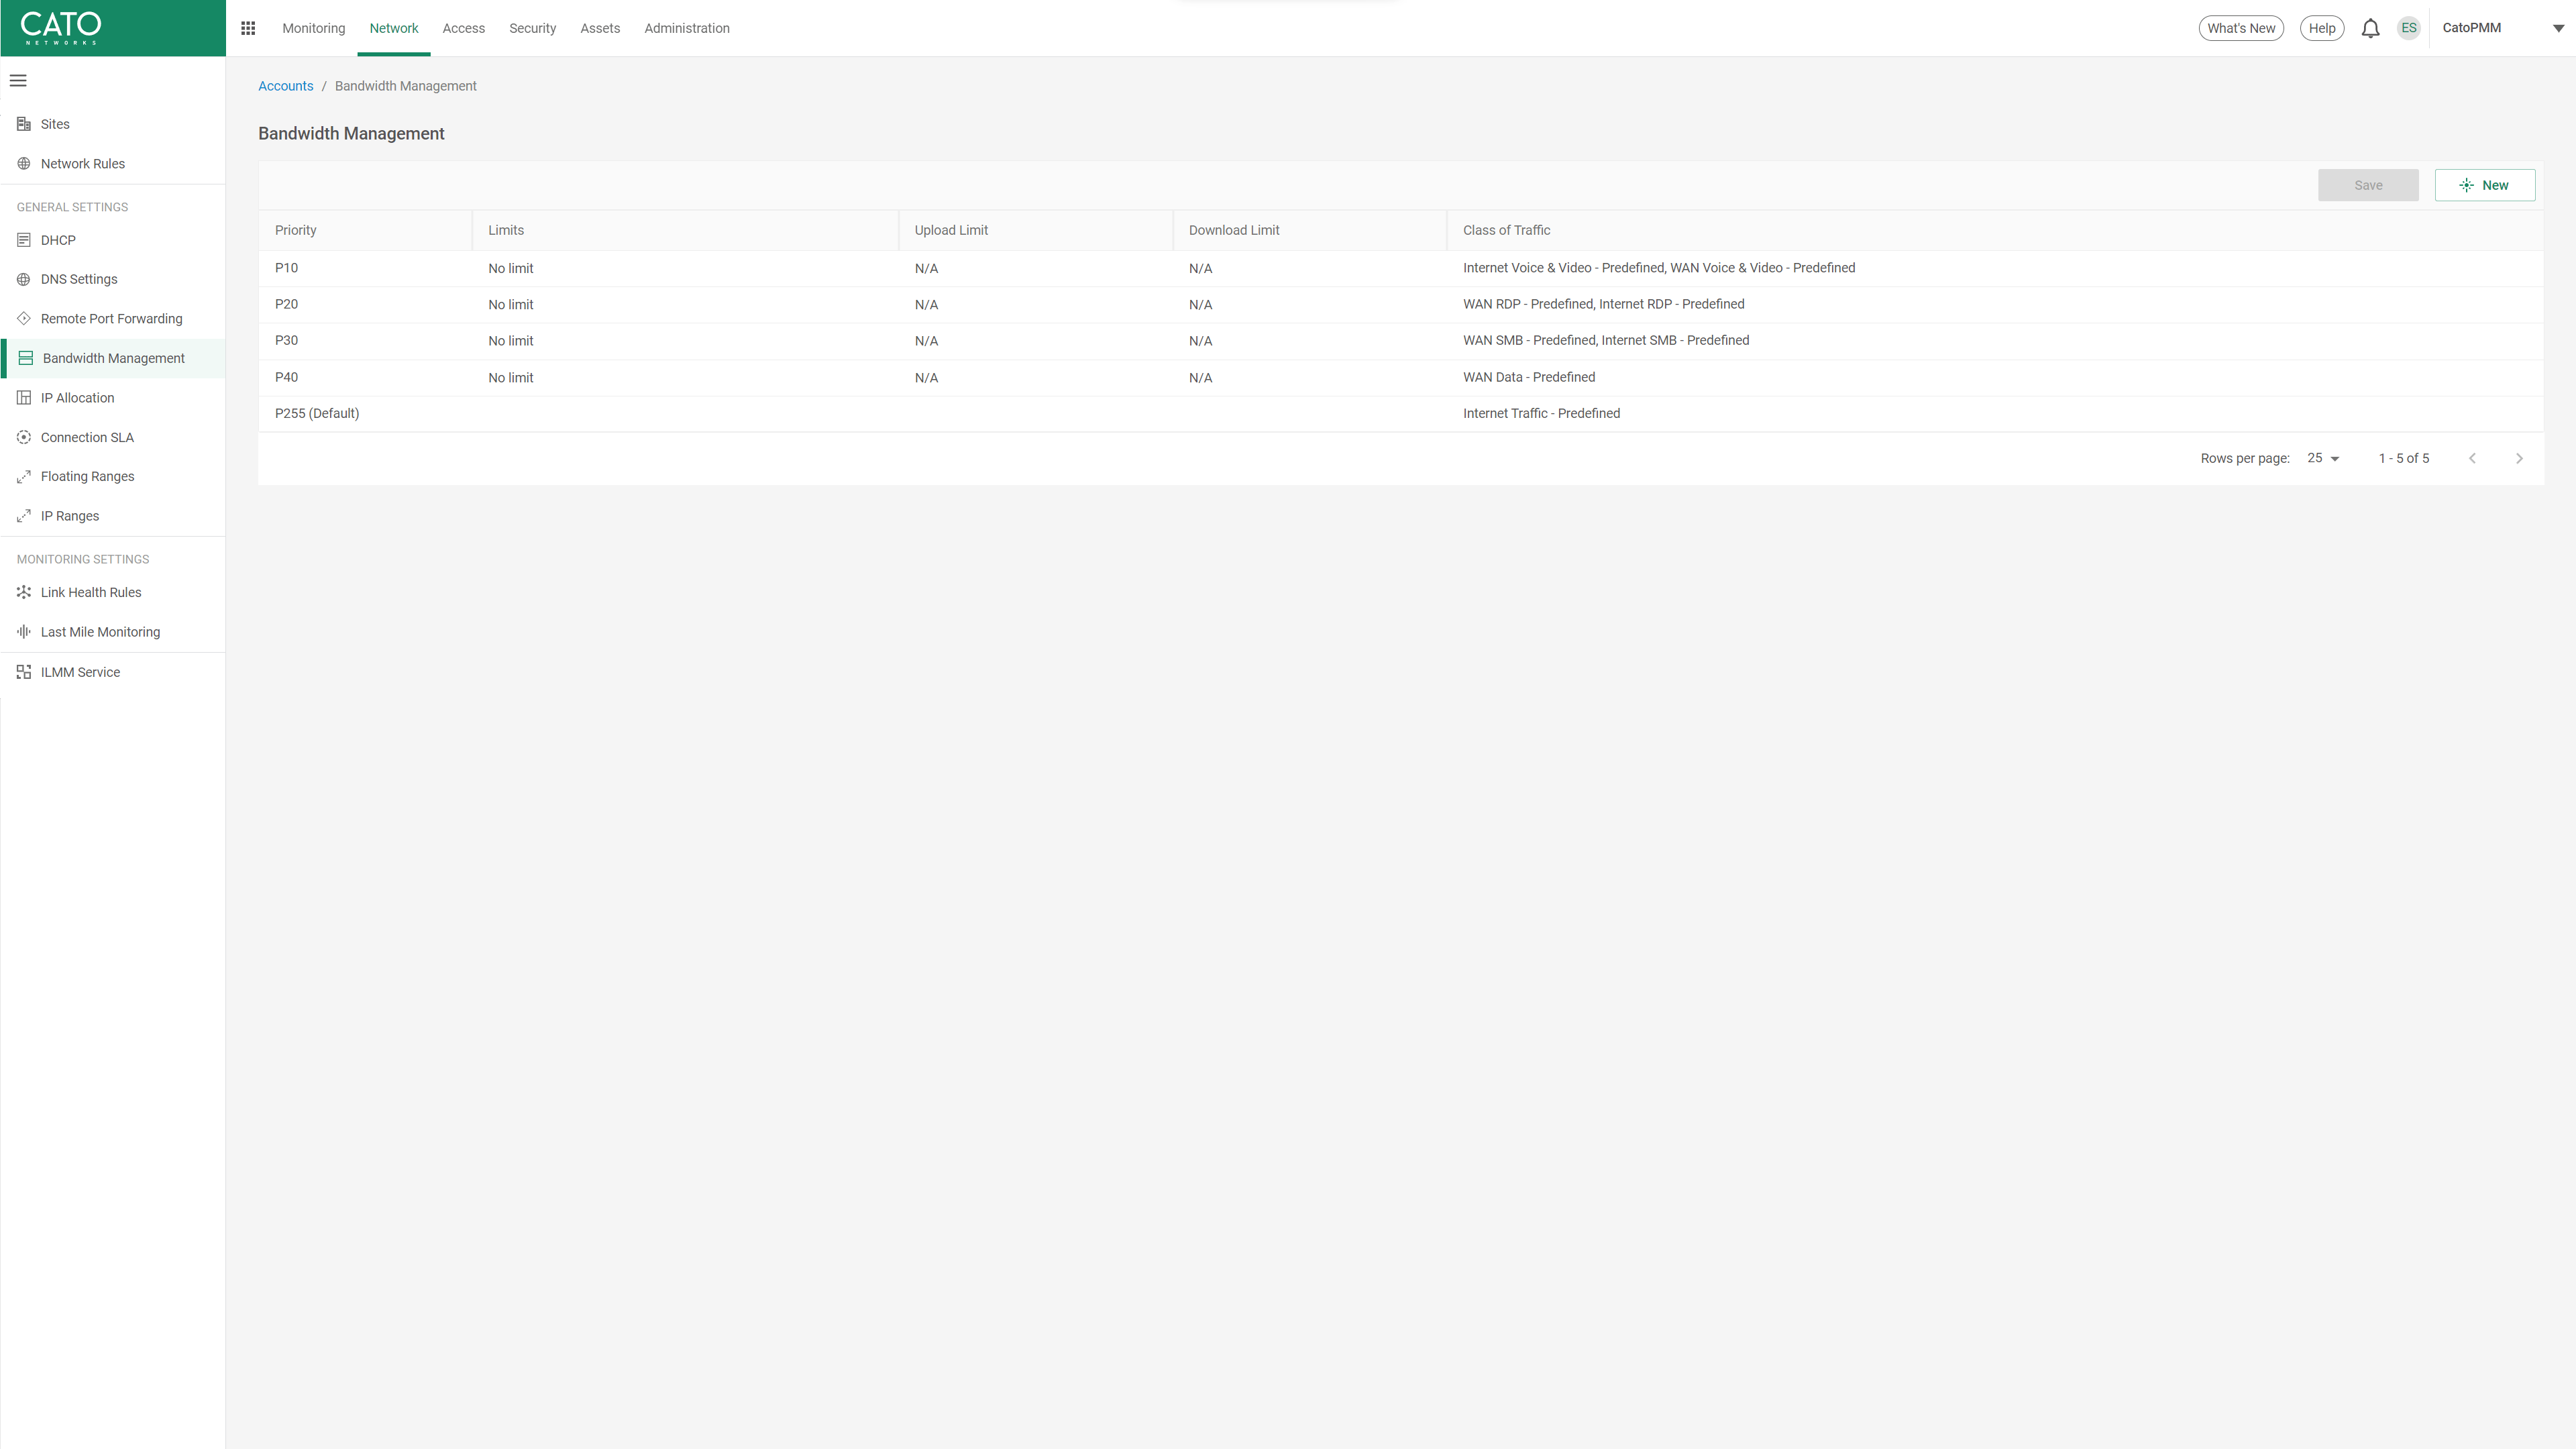Viewport: 2576px width, 1449px height.
Task: Open IP Allocation in sidebar
Action: pyautogui.click(x=77, y=398)
